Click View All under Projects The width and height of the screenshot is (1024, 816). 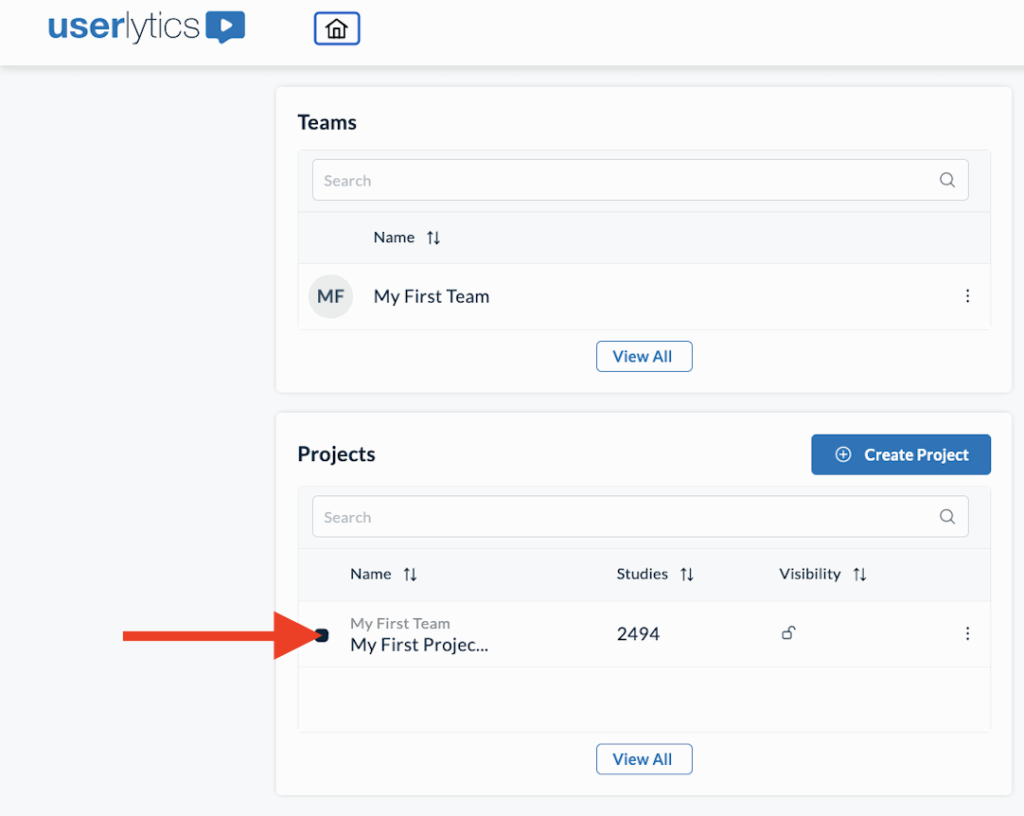click(643, 759)
